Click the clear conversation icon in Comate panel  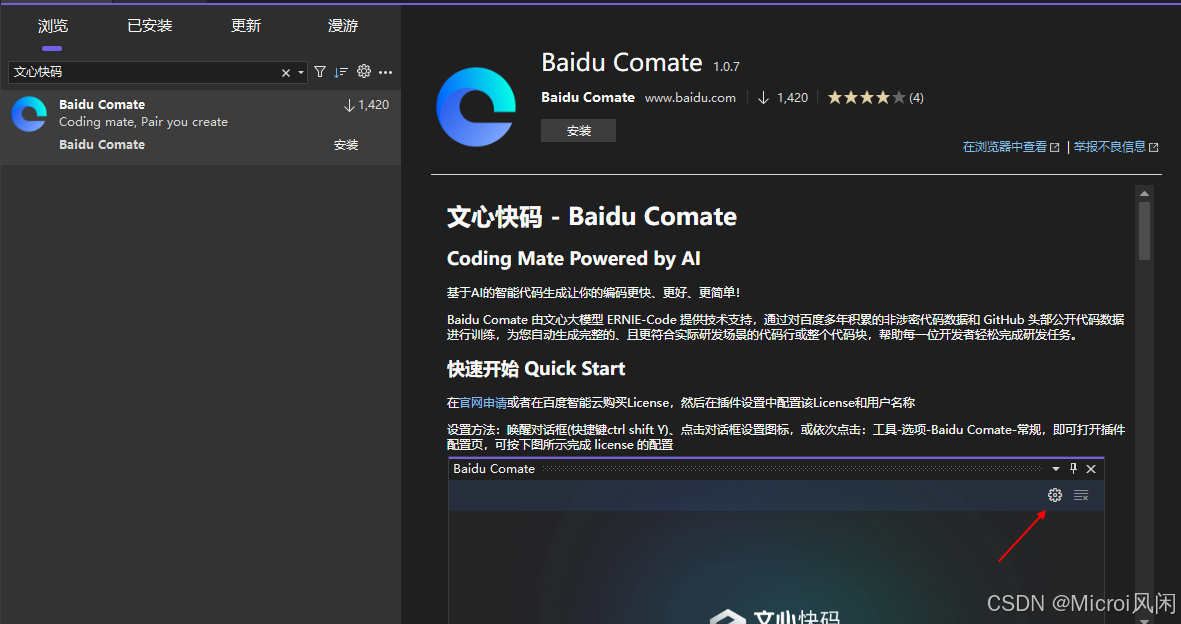pos(1081,495)
